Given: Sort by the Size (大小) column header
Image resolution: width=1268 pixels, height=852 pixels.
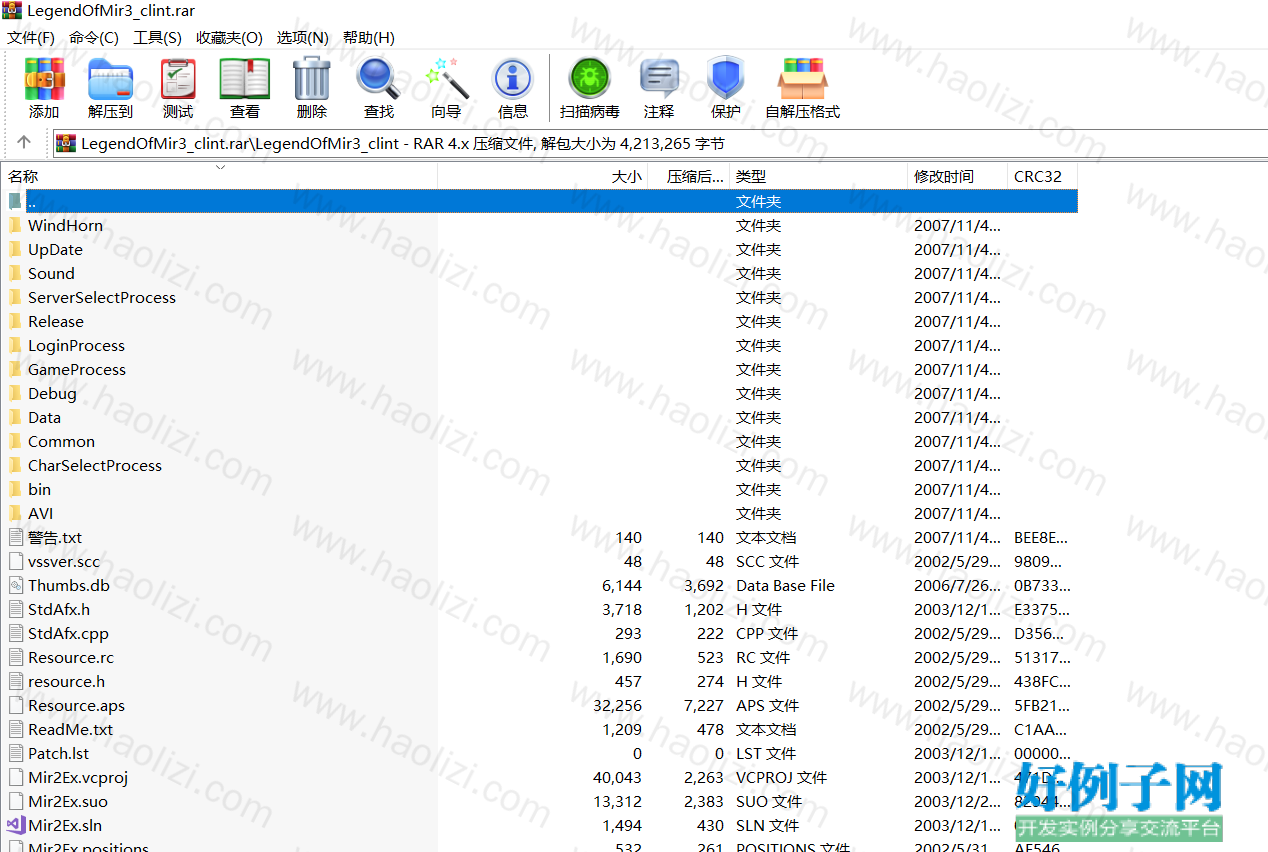Looking at the screenshot, I should [543, 176].
